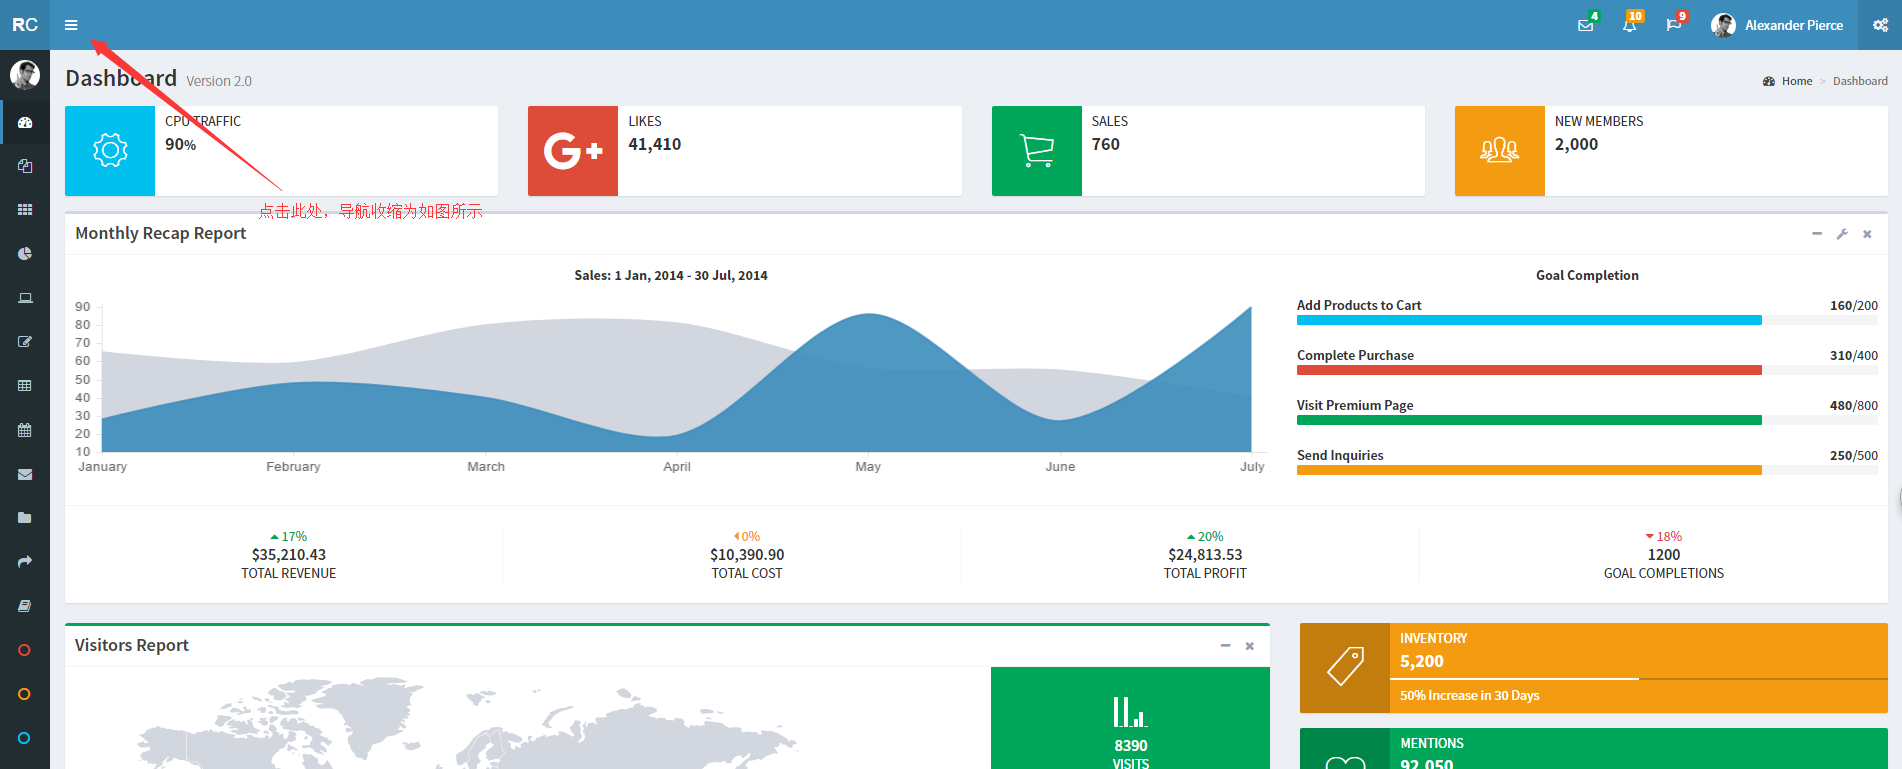Open the wrench dropdown in Monthly Recap Report
1902x769 pixels.
point(1842,234)
